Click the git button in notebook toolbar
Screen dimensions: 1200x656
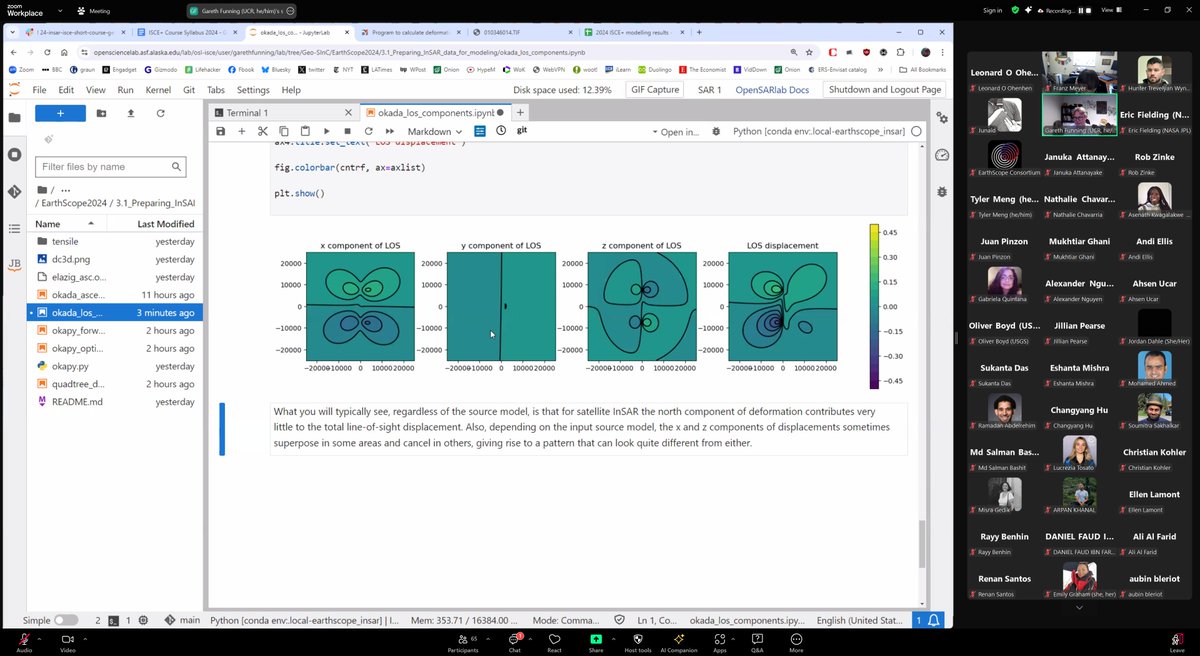pos(522,131)
